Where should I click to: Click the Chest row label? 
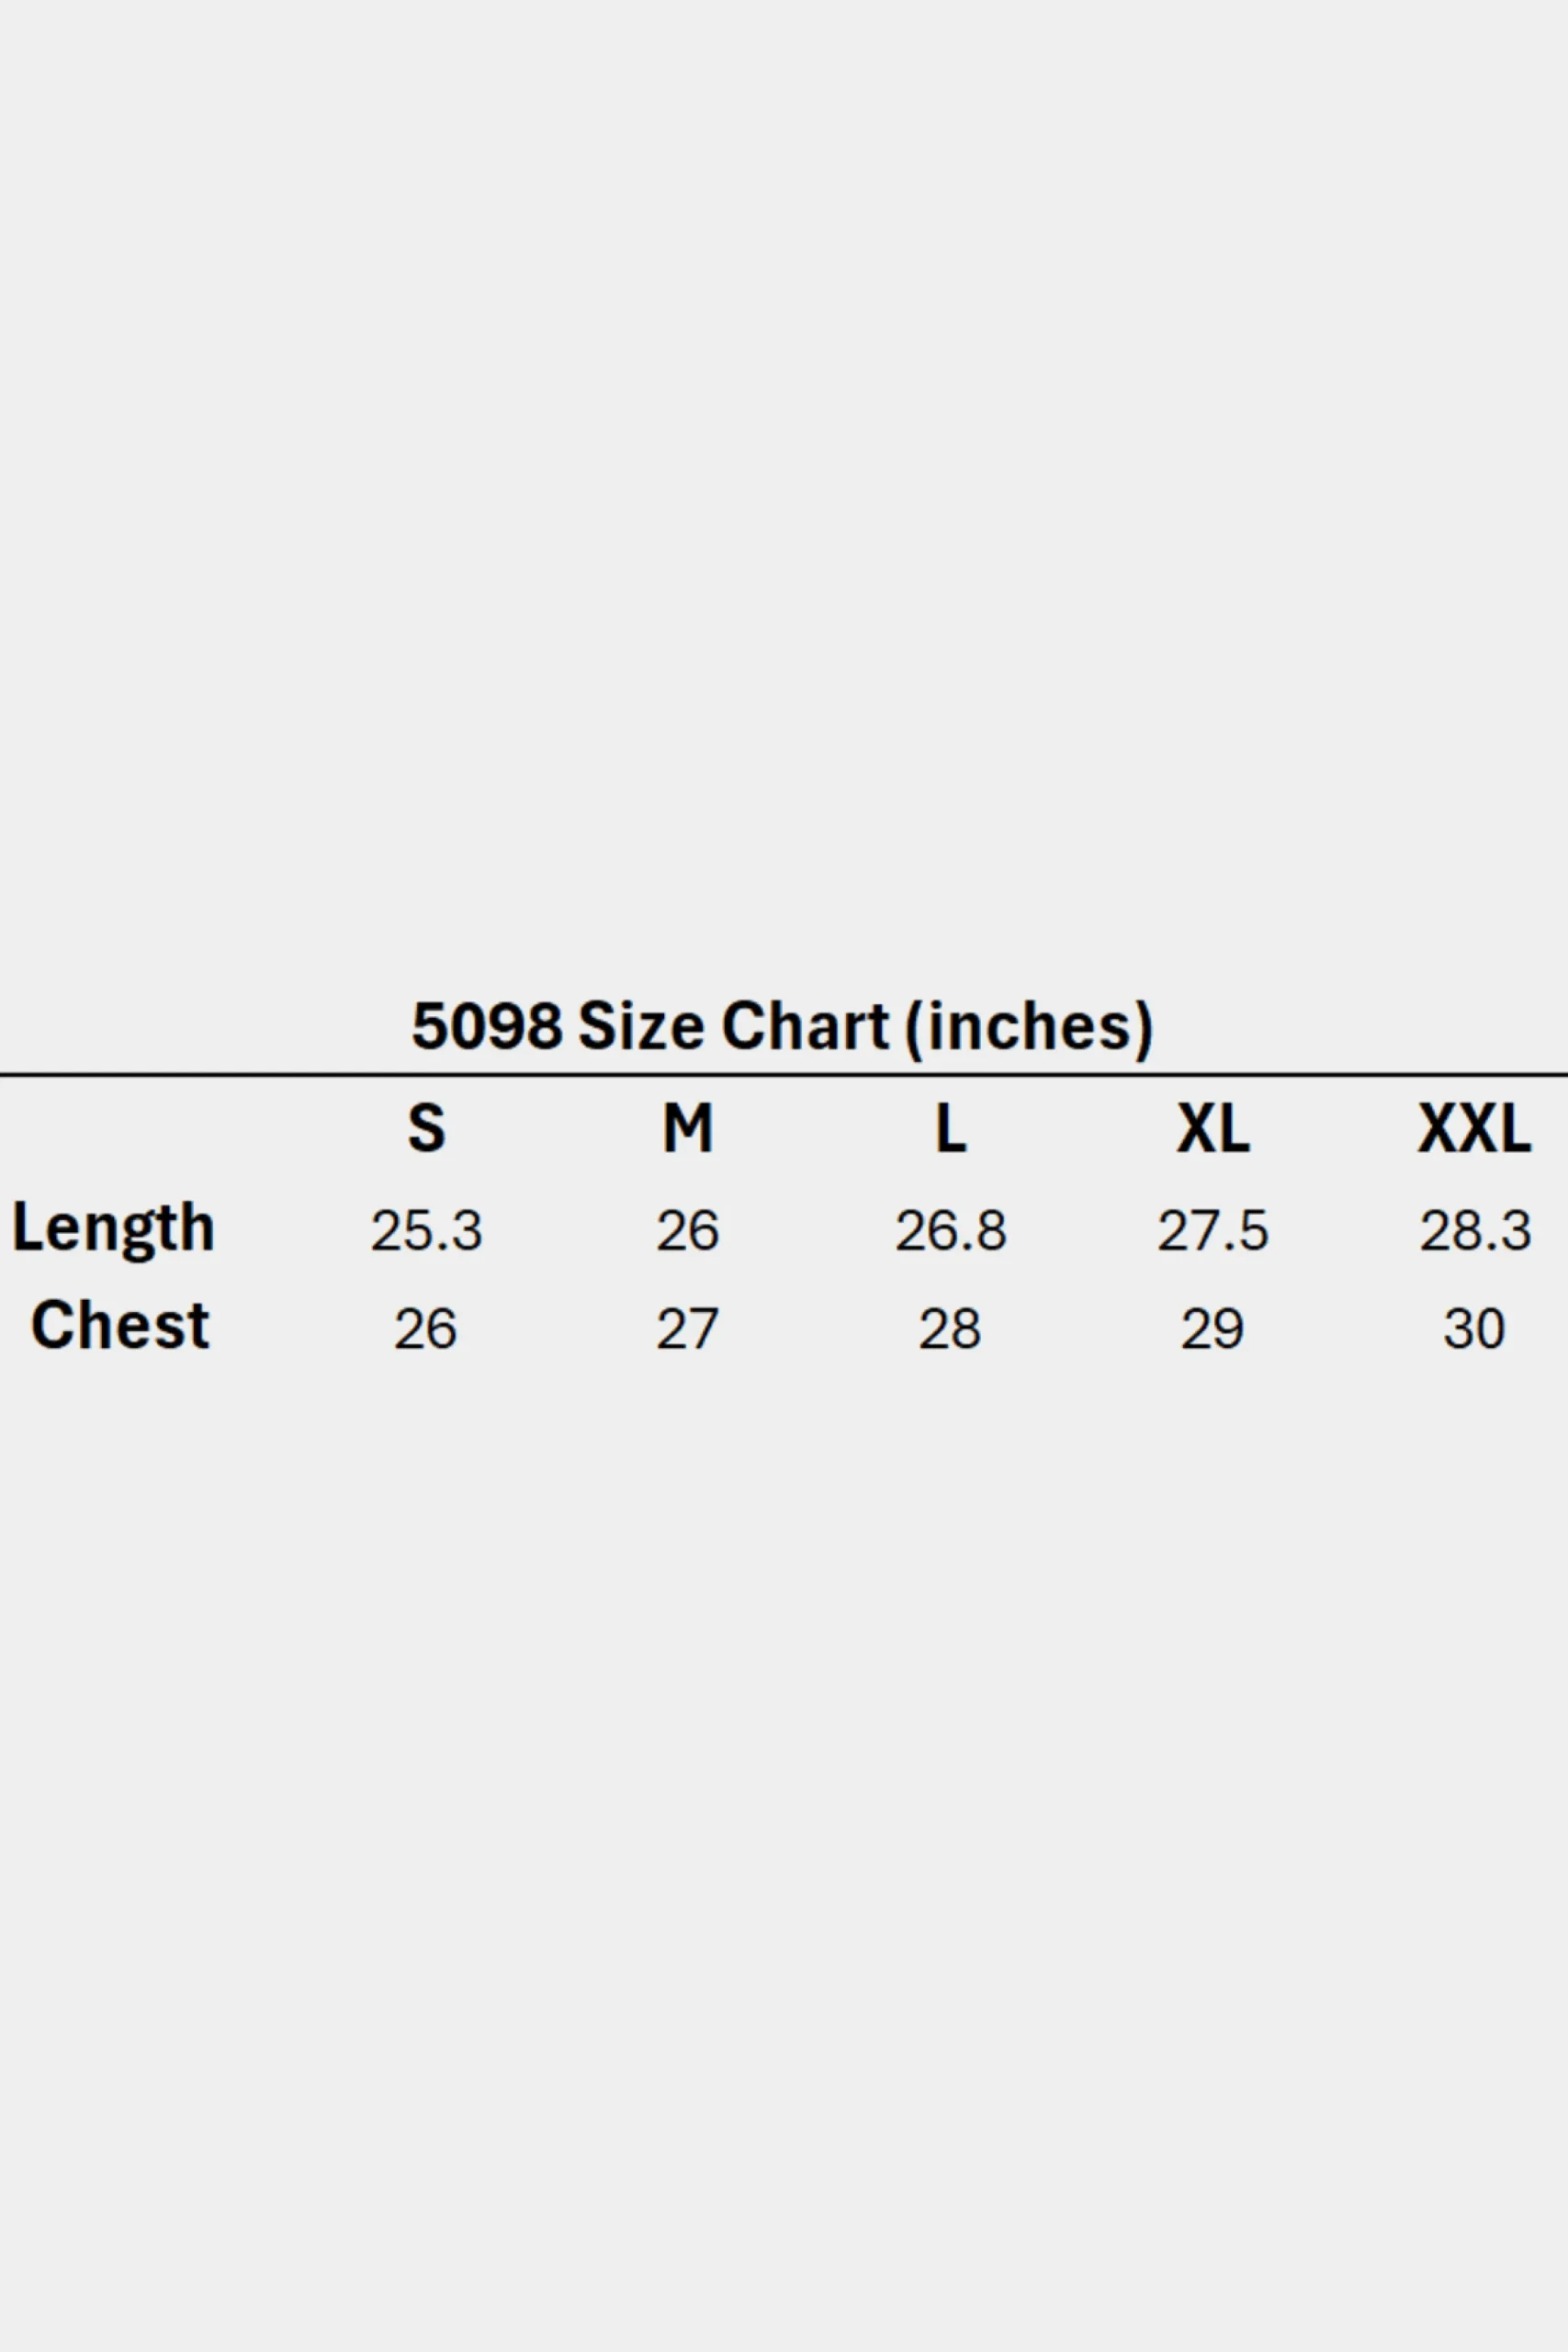pyautogui.click(x=120, y=1326)
